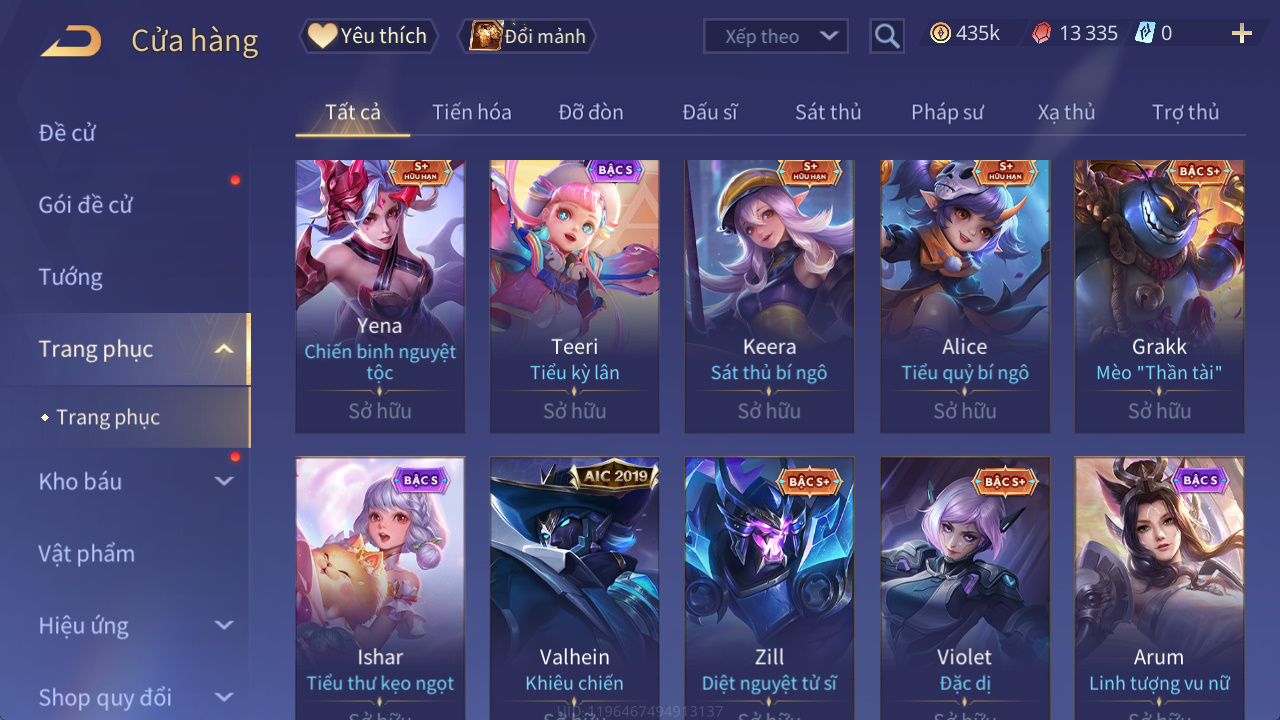The width and height of the screenshot is (1280, 720).
Task: Switch to the Pháp sư tab
Action: tap(947, 112)
